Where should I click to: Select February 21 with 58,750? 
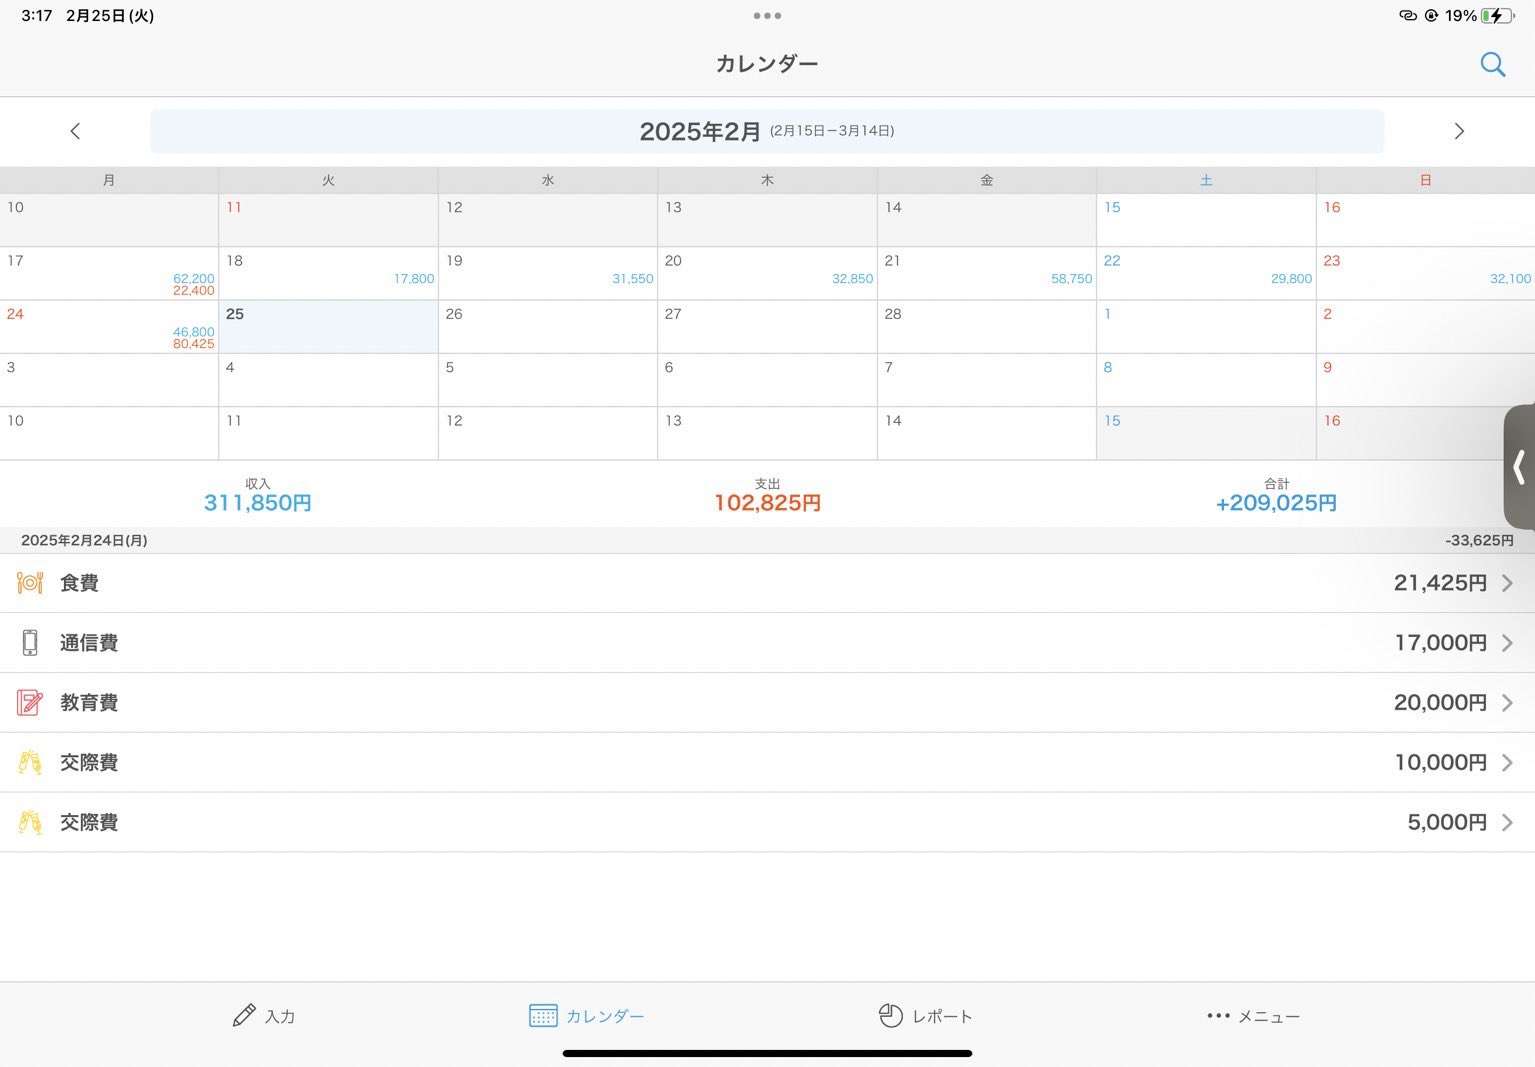[x=986, y=273]
